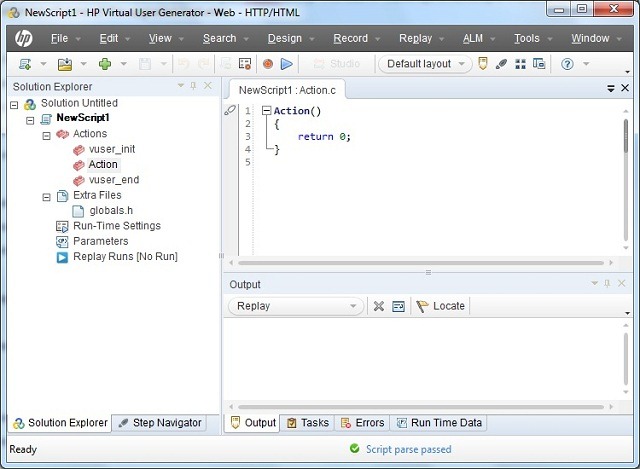Open the Record menu

[x=351, y=38]
